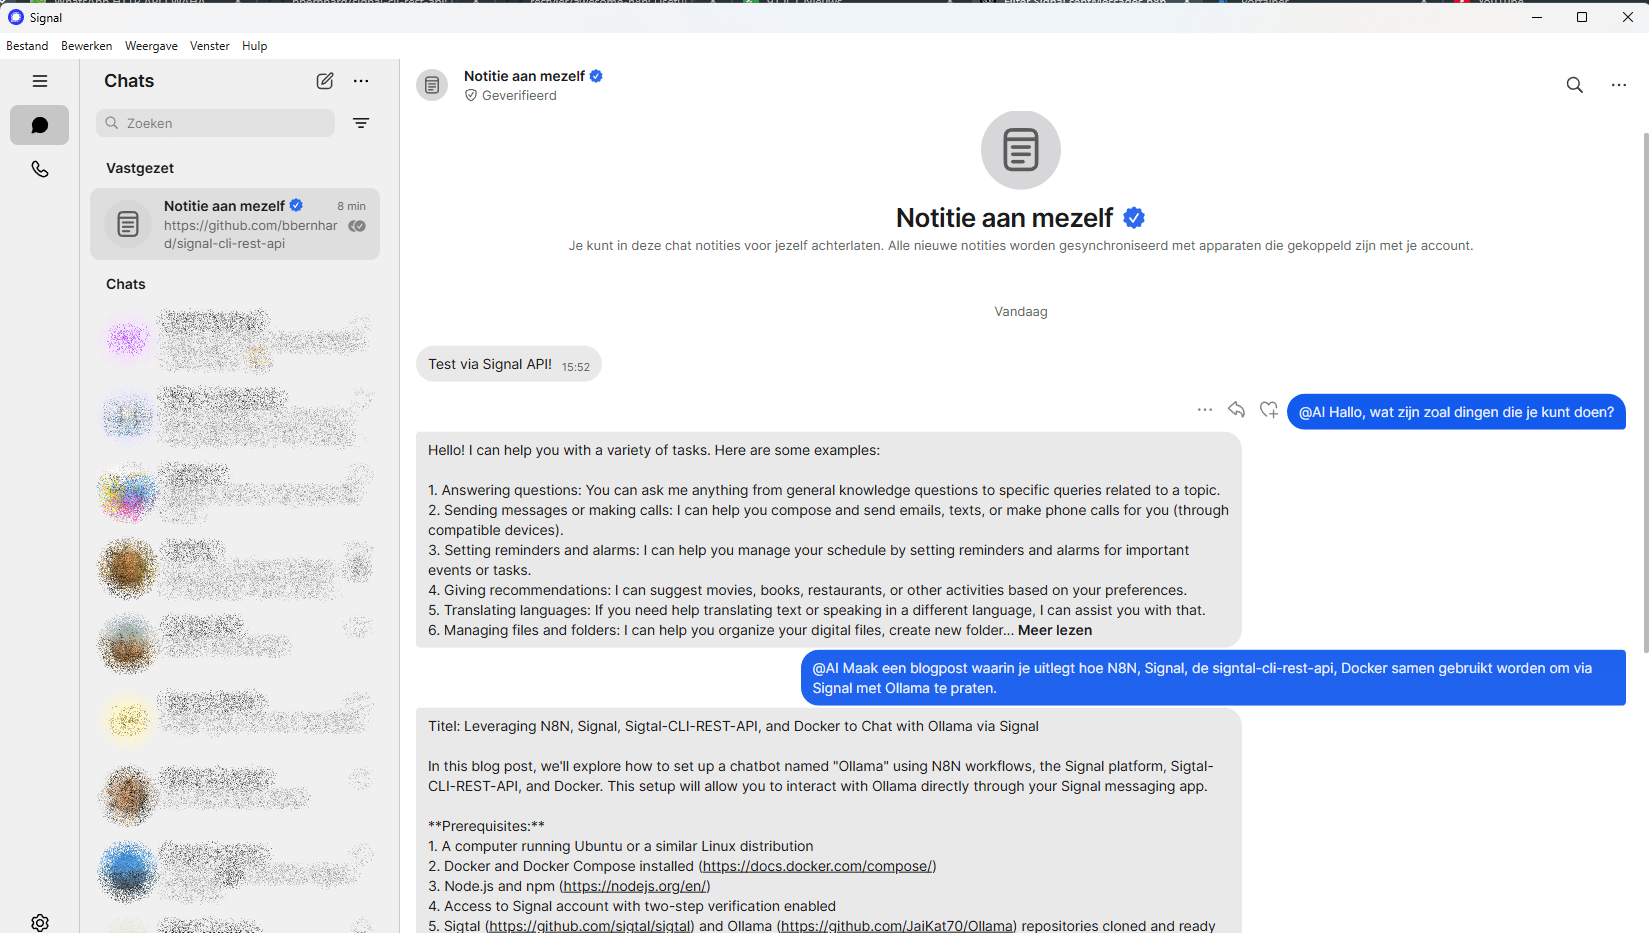
Task: Click Signal app icon in title bar
Action: 16,17
